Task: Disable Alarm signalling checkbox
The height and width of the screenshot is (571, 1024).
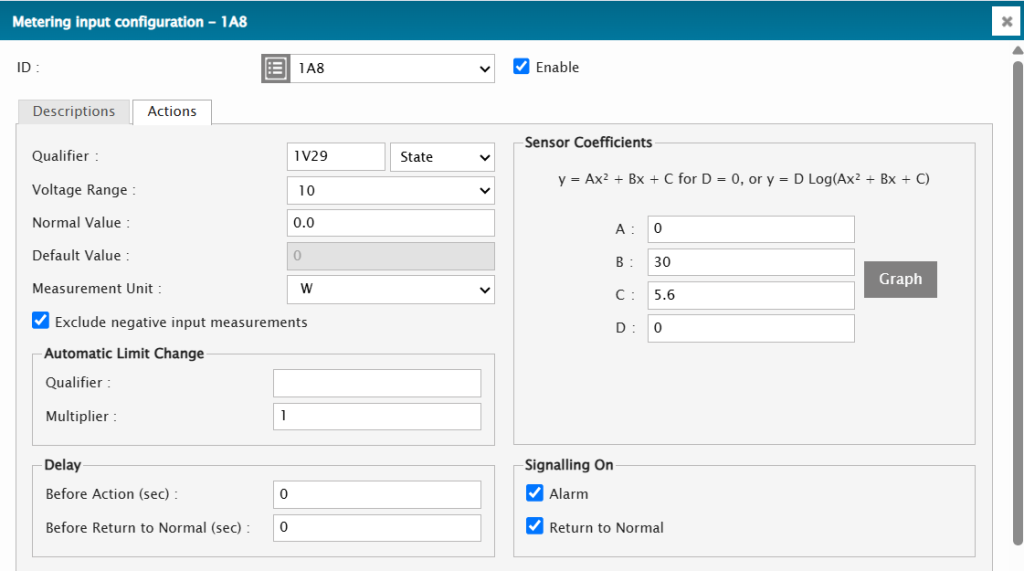Action: [x=535, y=493]
